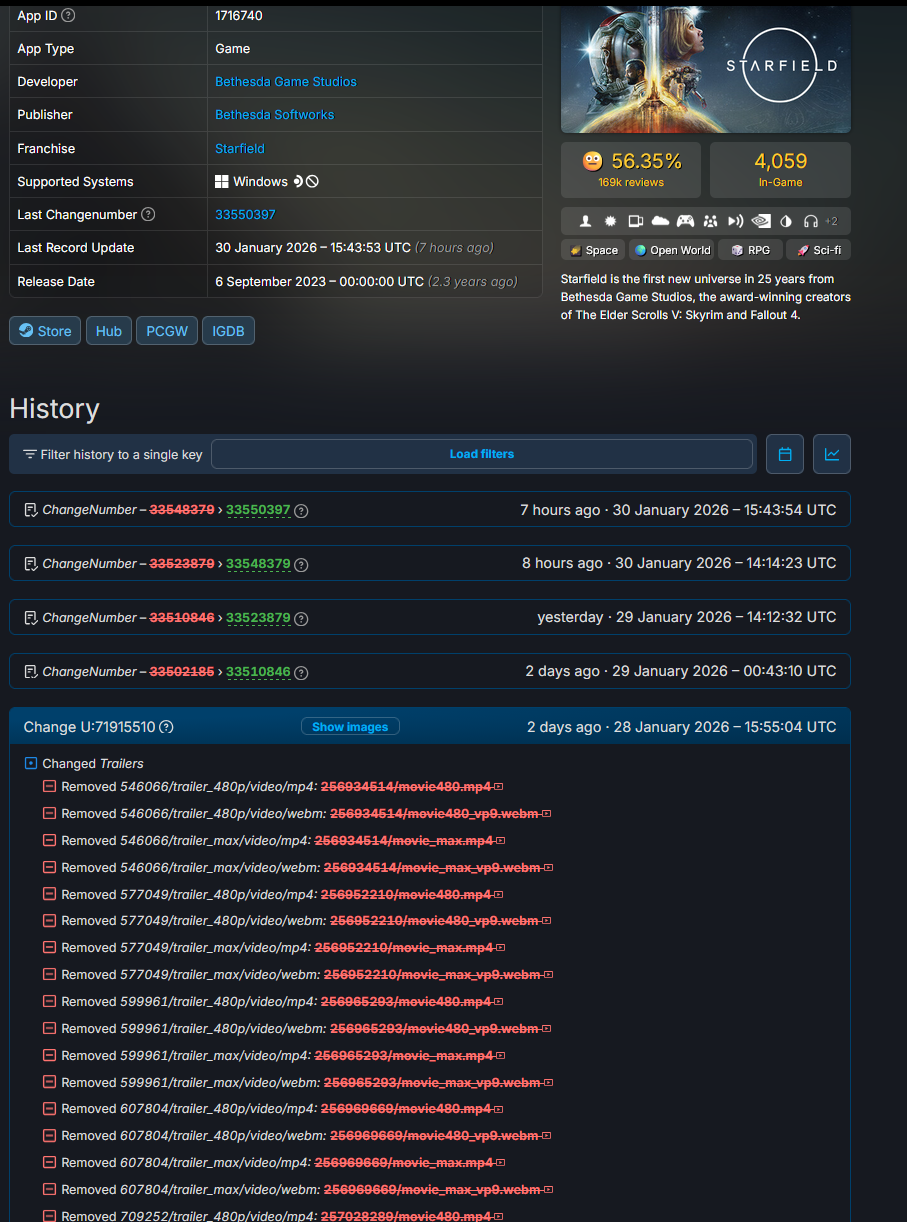Click the NVIDIA feature icon
This screenshot has height=1222, width=907.
click(761, 221)
